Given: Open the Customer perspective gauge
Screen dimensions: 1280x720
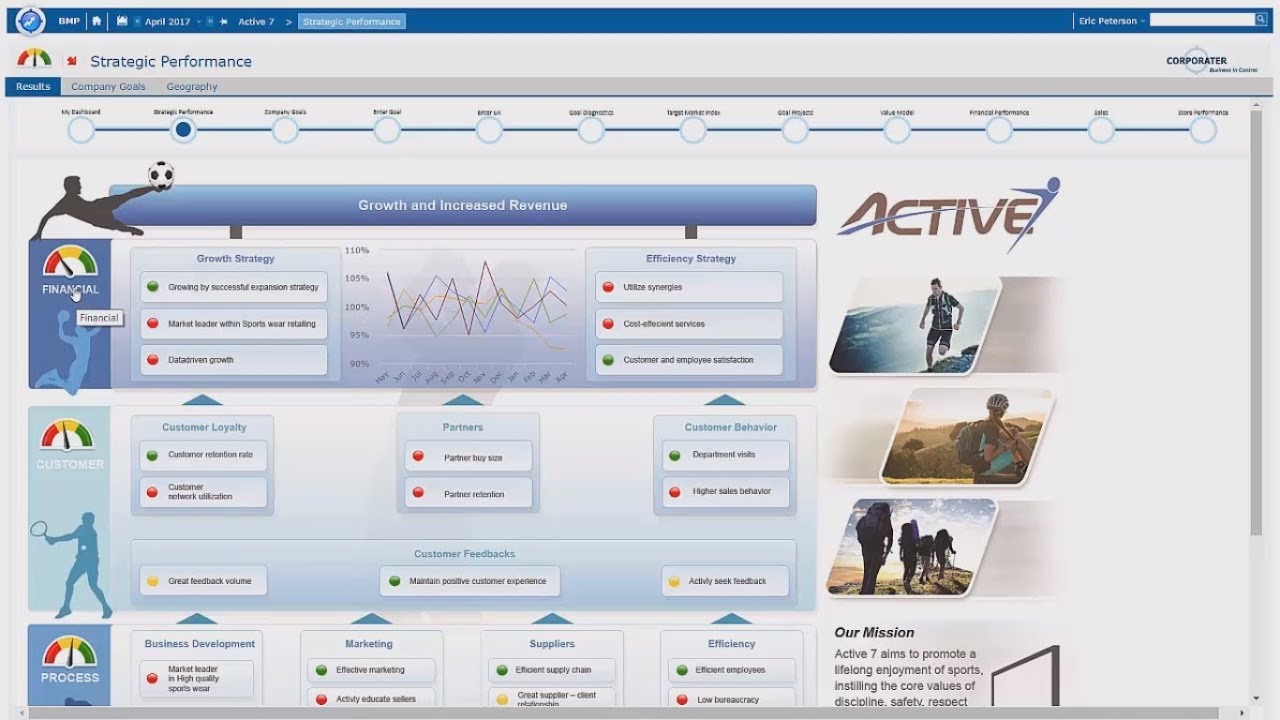Looking at the screenshot, I should pyautogui.click(x=66, y=436).
